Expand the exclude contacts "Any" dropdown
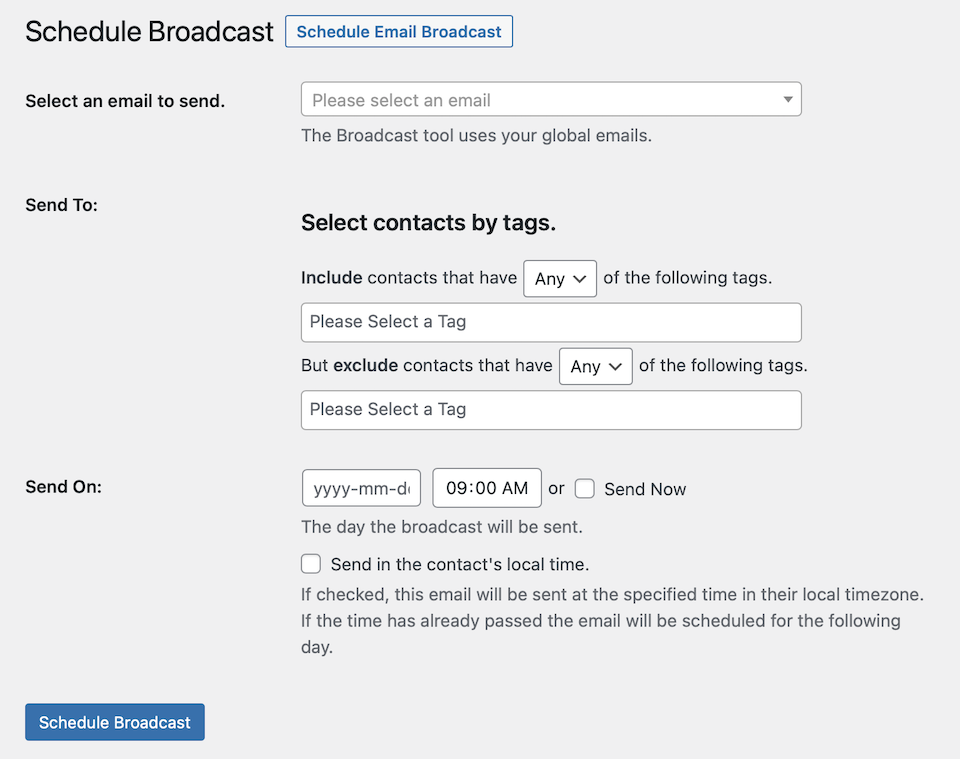This screenshot has height=759, width=960. click(x=596, y=367)
